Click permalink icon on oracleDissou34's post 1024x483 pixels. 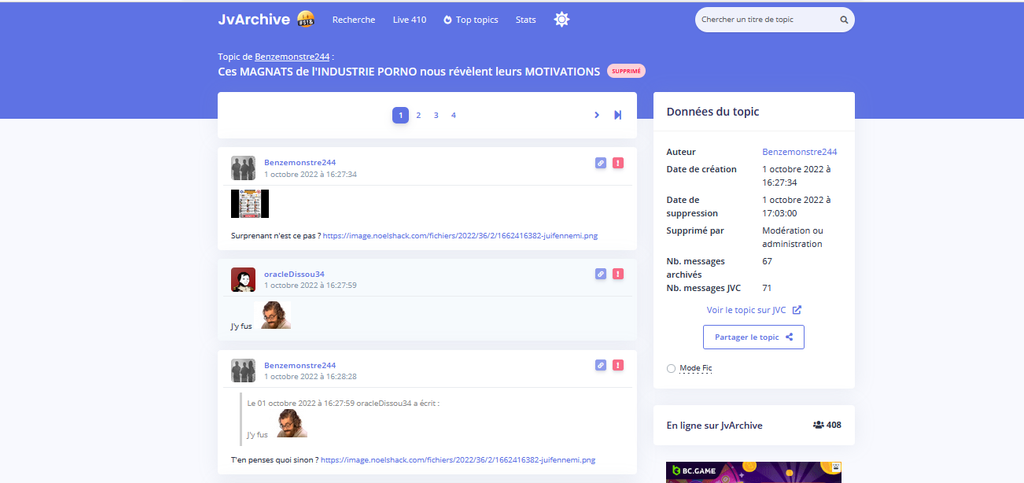[600, 274]
